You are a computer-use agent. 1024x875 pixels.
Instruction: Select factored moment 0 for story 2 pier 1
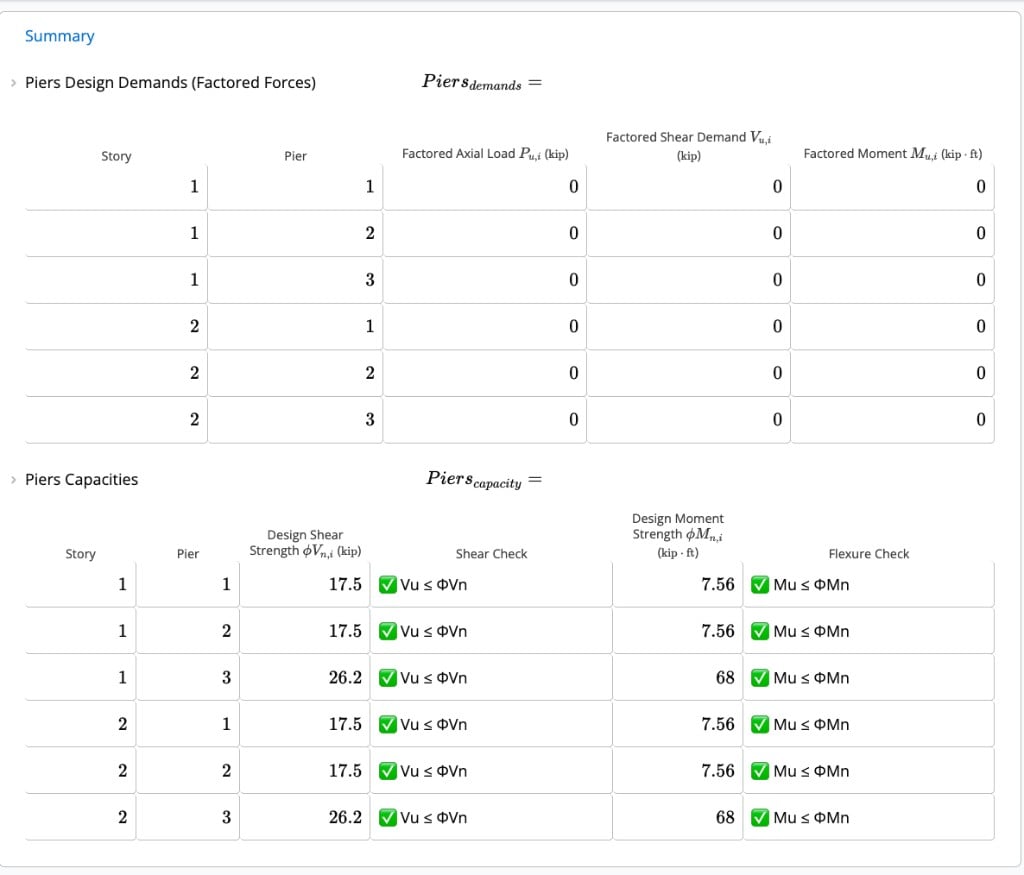click(x=981, y=326)
